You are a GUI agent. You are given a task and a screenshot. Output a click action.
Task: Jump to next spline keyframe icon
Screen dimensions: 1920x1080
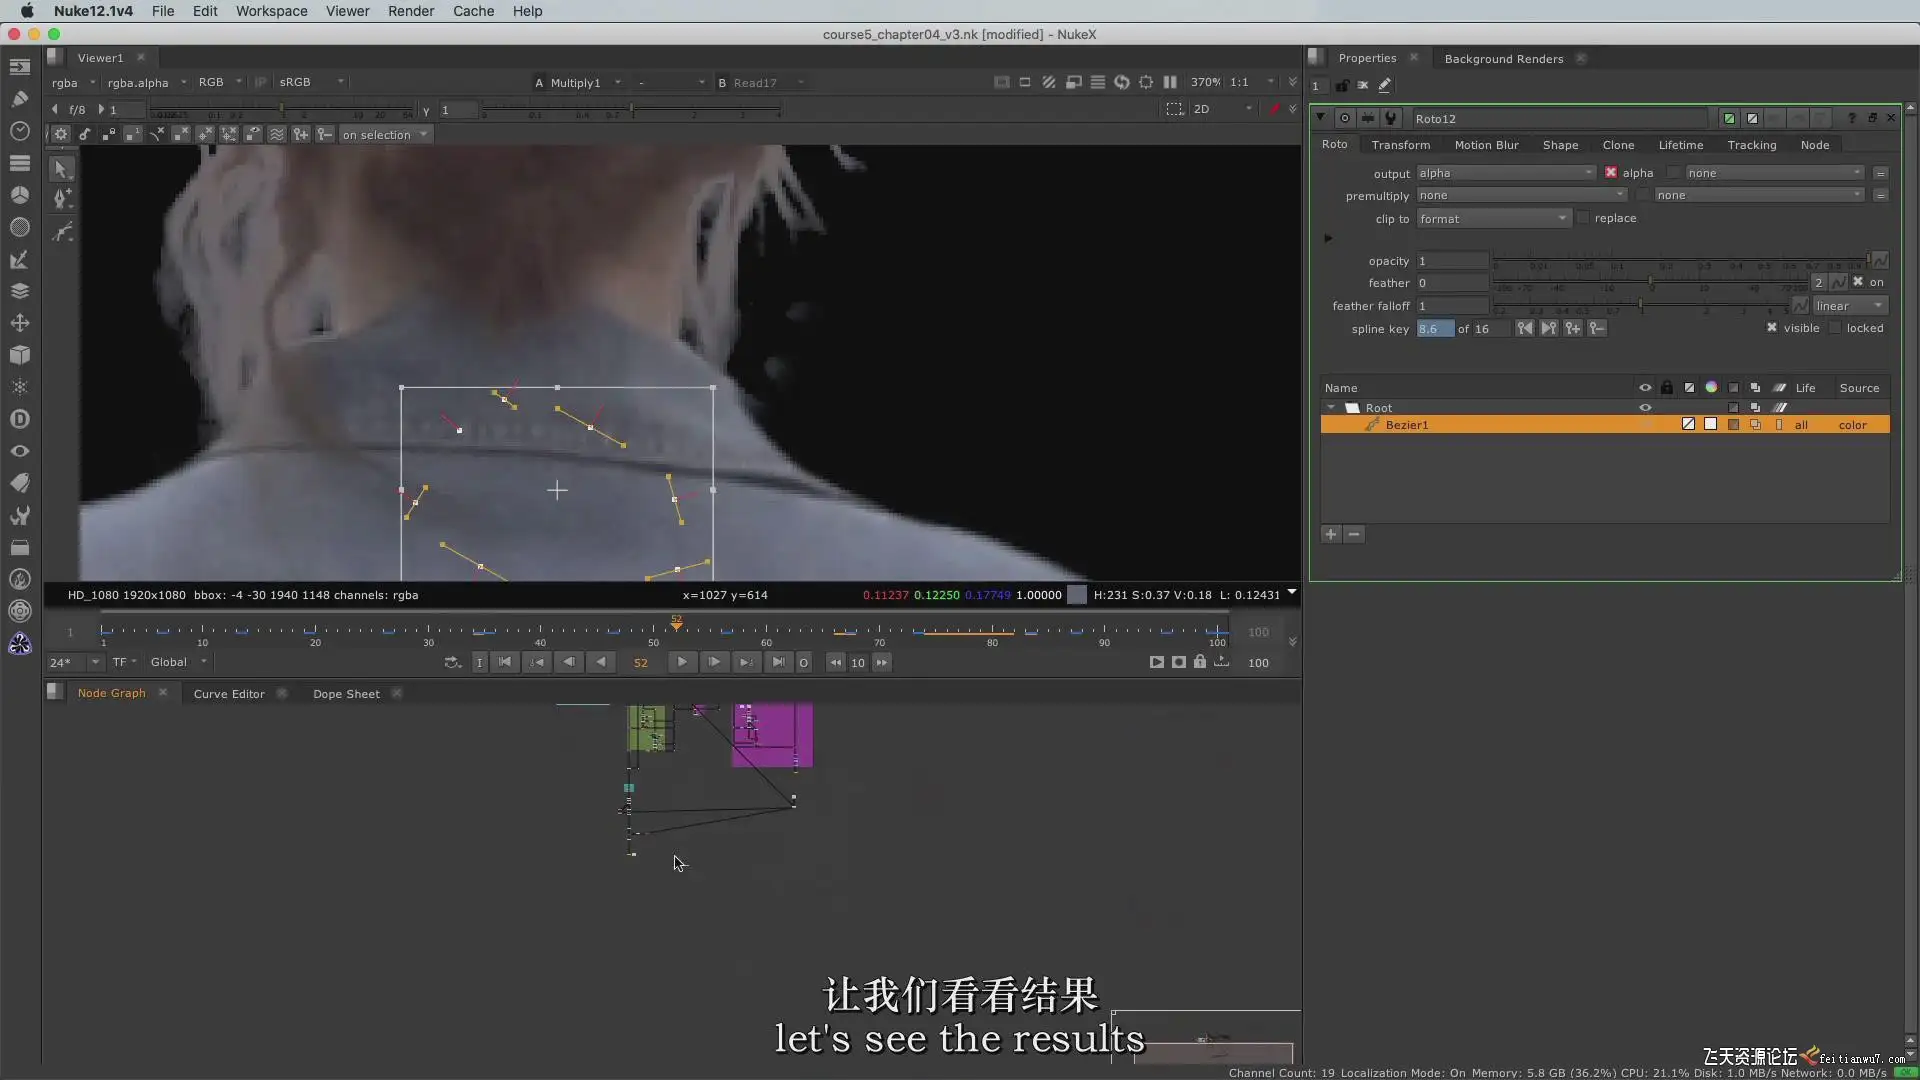pos(1548,328)
